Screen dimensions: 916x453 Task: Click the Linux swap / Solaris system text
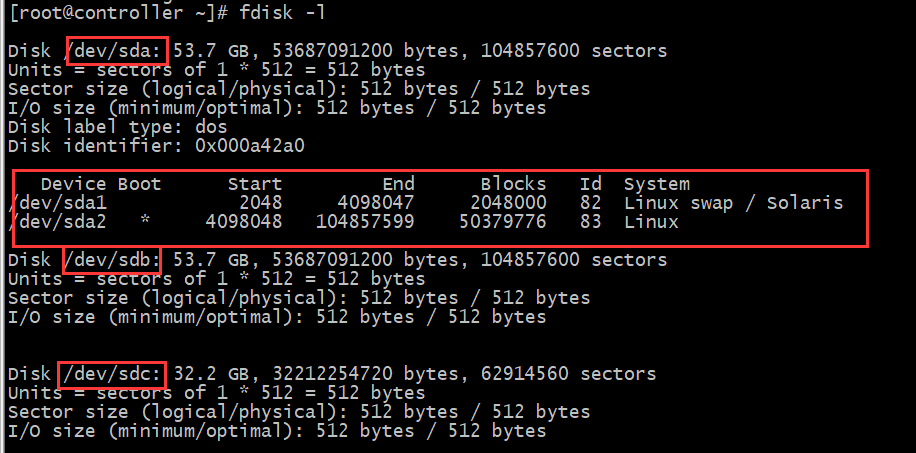pos(733,203)
